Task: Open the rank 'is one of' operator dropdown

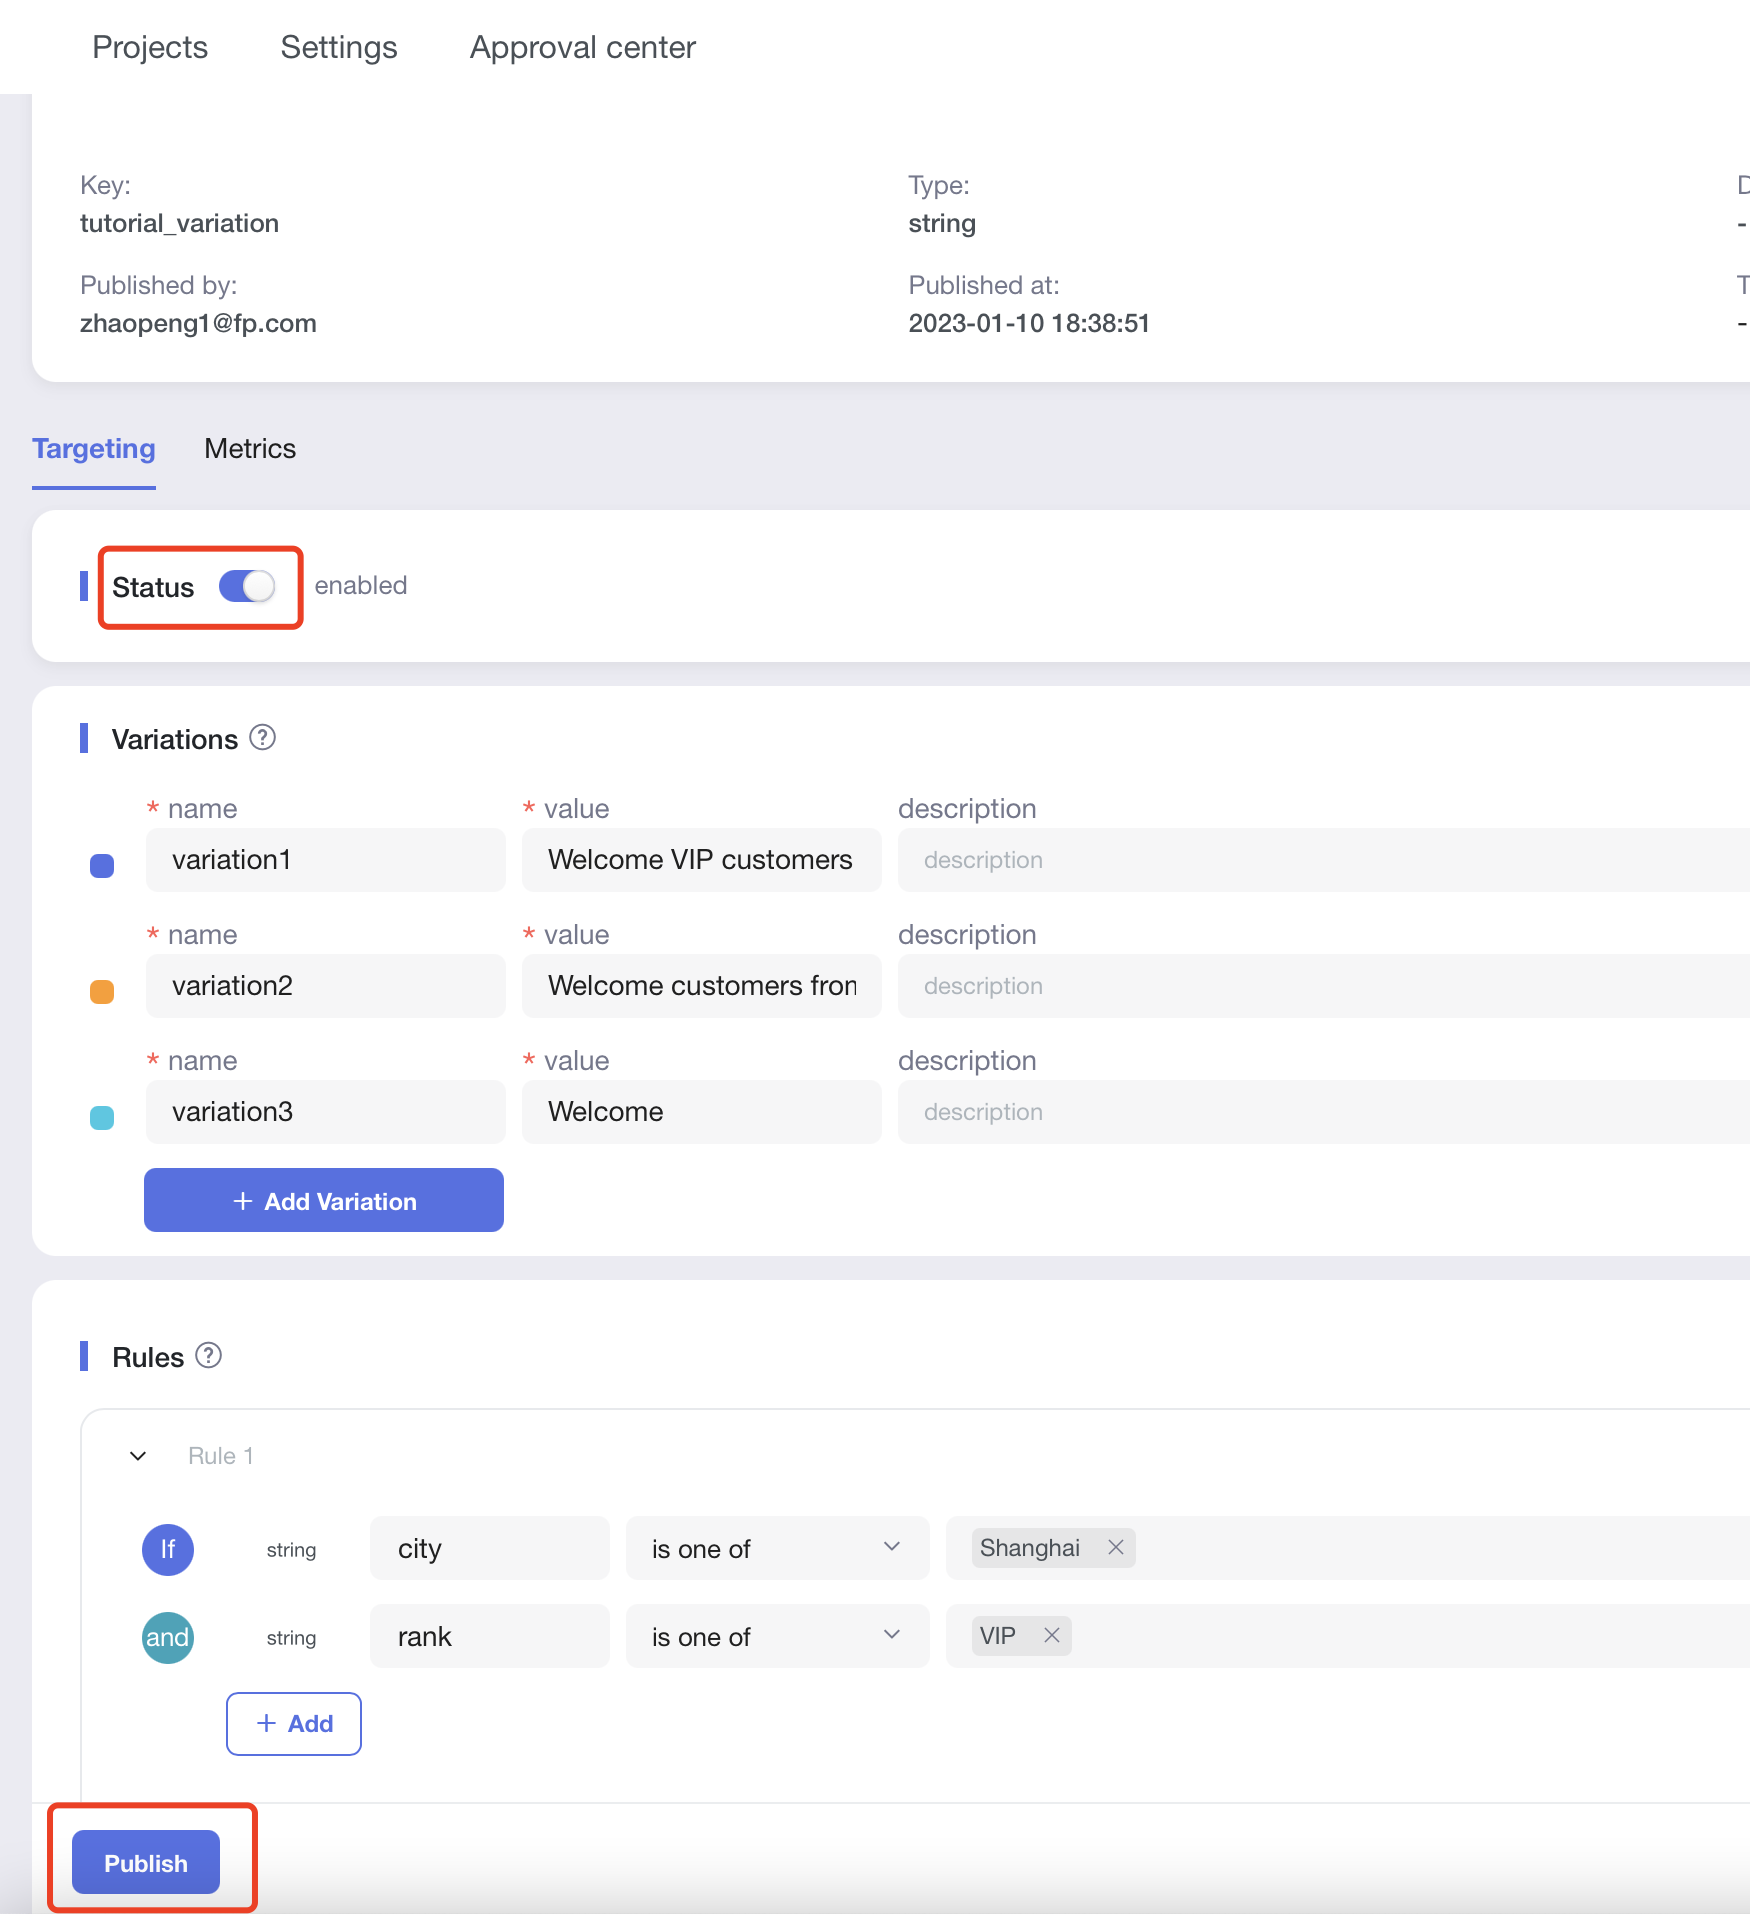Action: [x=777, y=1636]
